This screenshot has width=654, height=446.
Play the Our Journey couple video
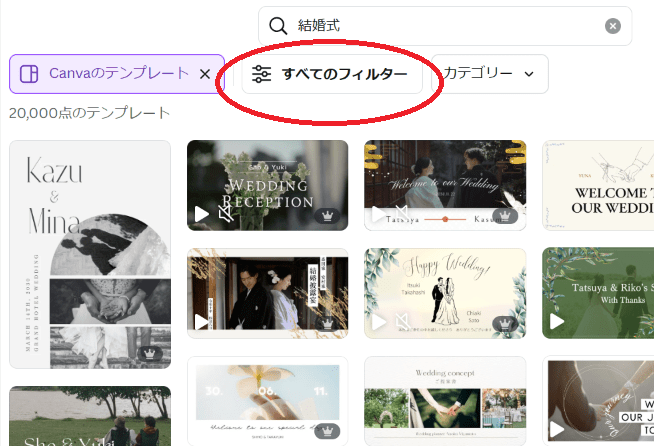[557, 429]
